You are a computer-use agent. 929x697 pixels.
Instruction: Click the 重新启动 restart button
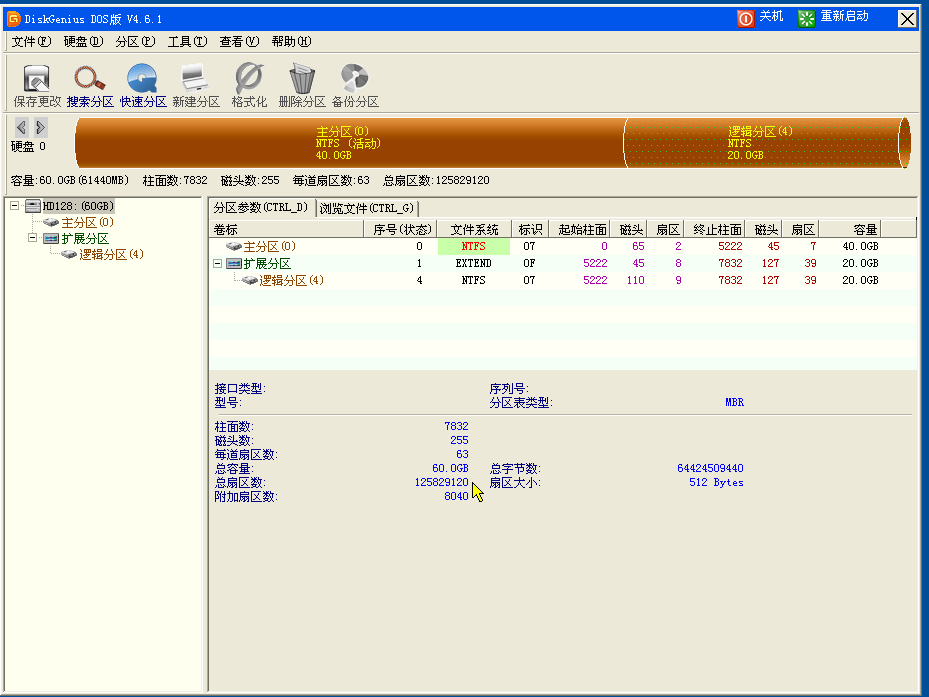(833, 18)
